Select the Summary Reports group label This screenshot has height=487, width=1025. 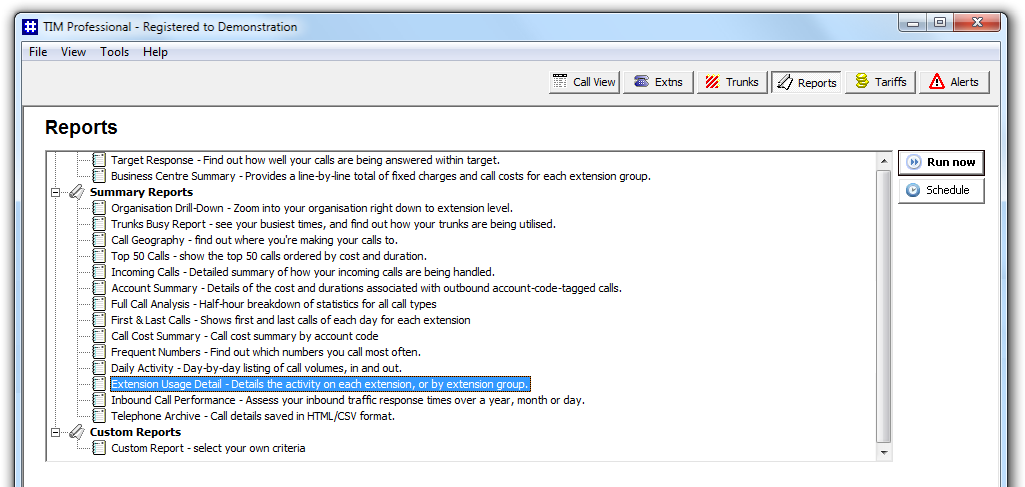[x=141, y=192]
